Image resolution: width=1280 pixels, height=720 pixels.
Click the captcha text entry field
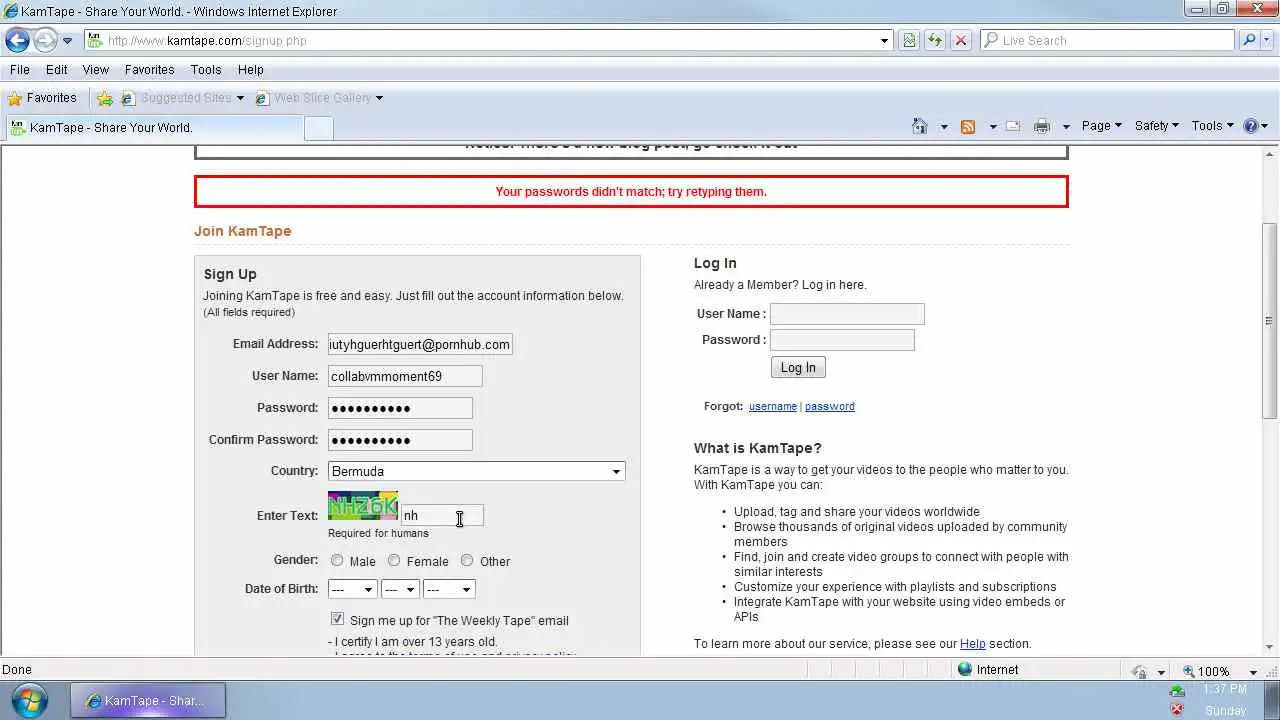[x=442, y=515]
